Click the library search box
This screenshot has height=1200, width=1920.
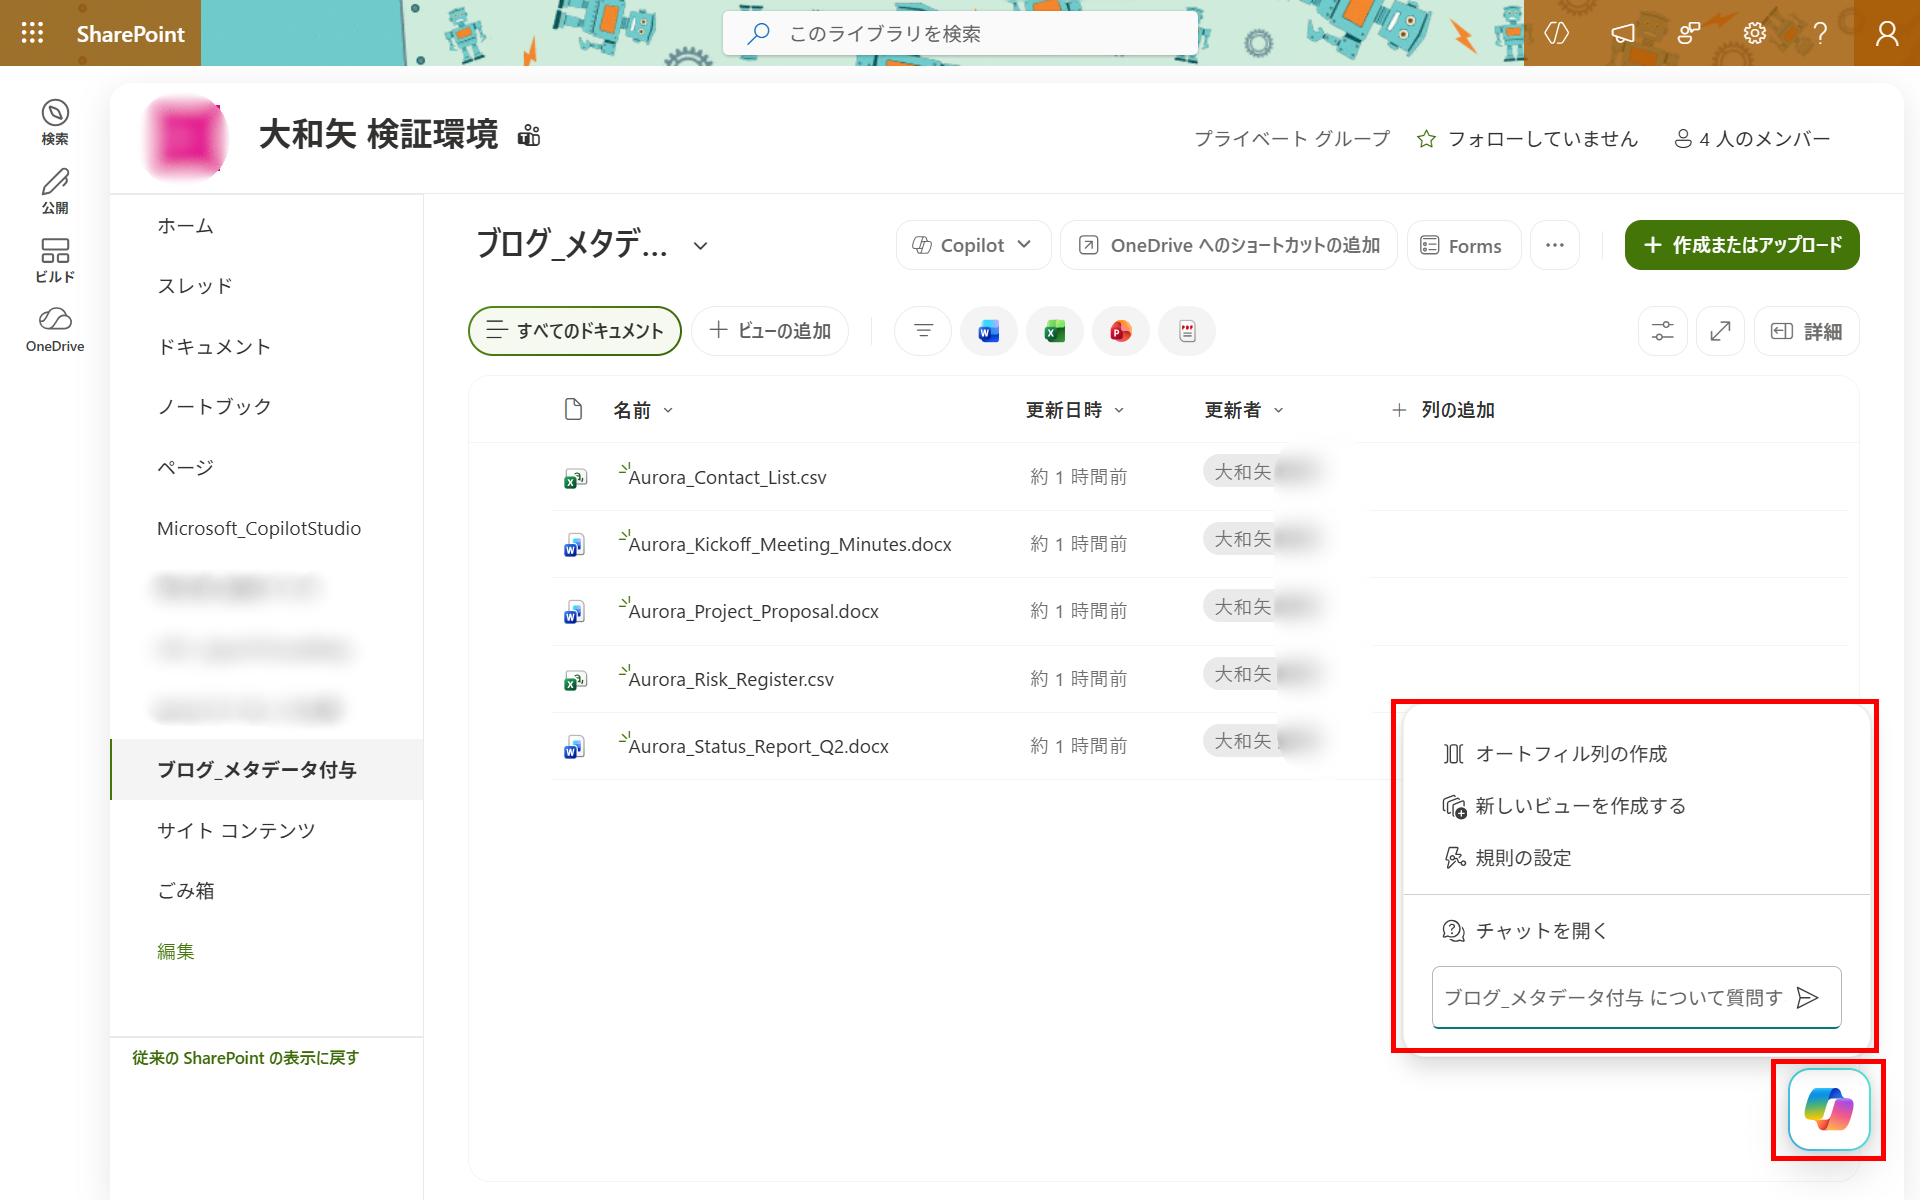[960, 33]
